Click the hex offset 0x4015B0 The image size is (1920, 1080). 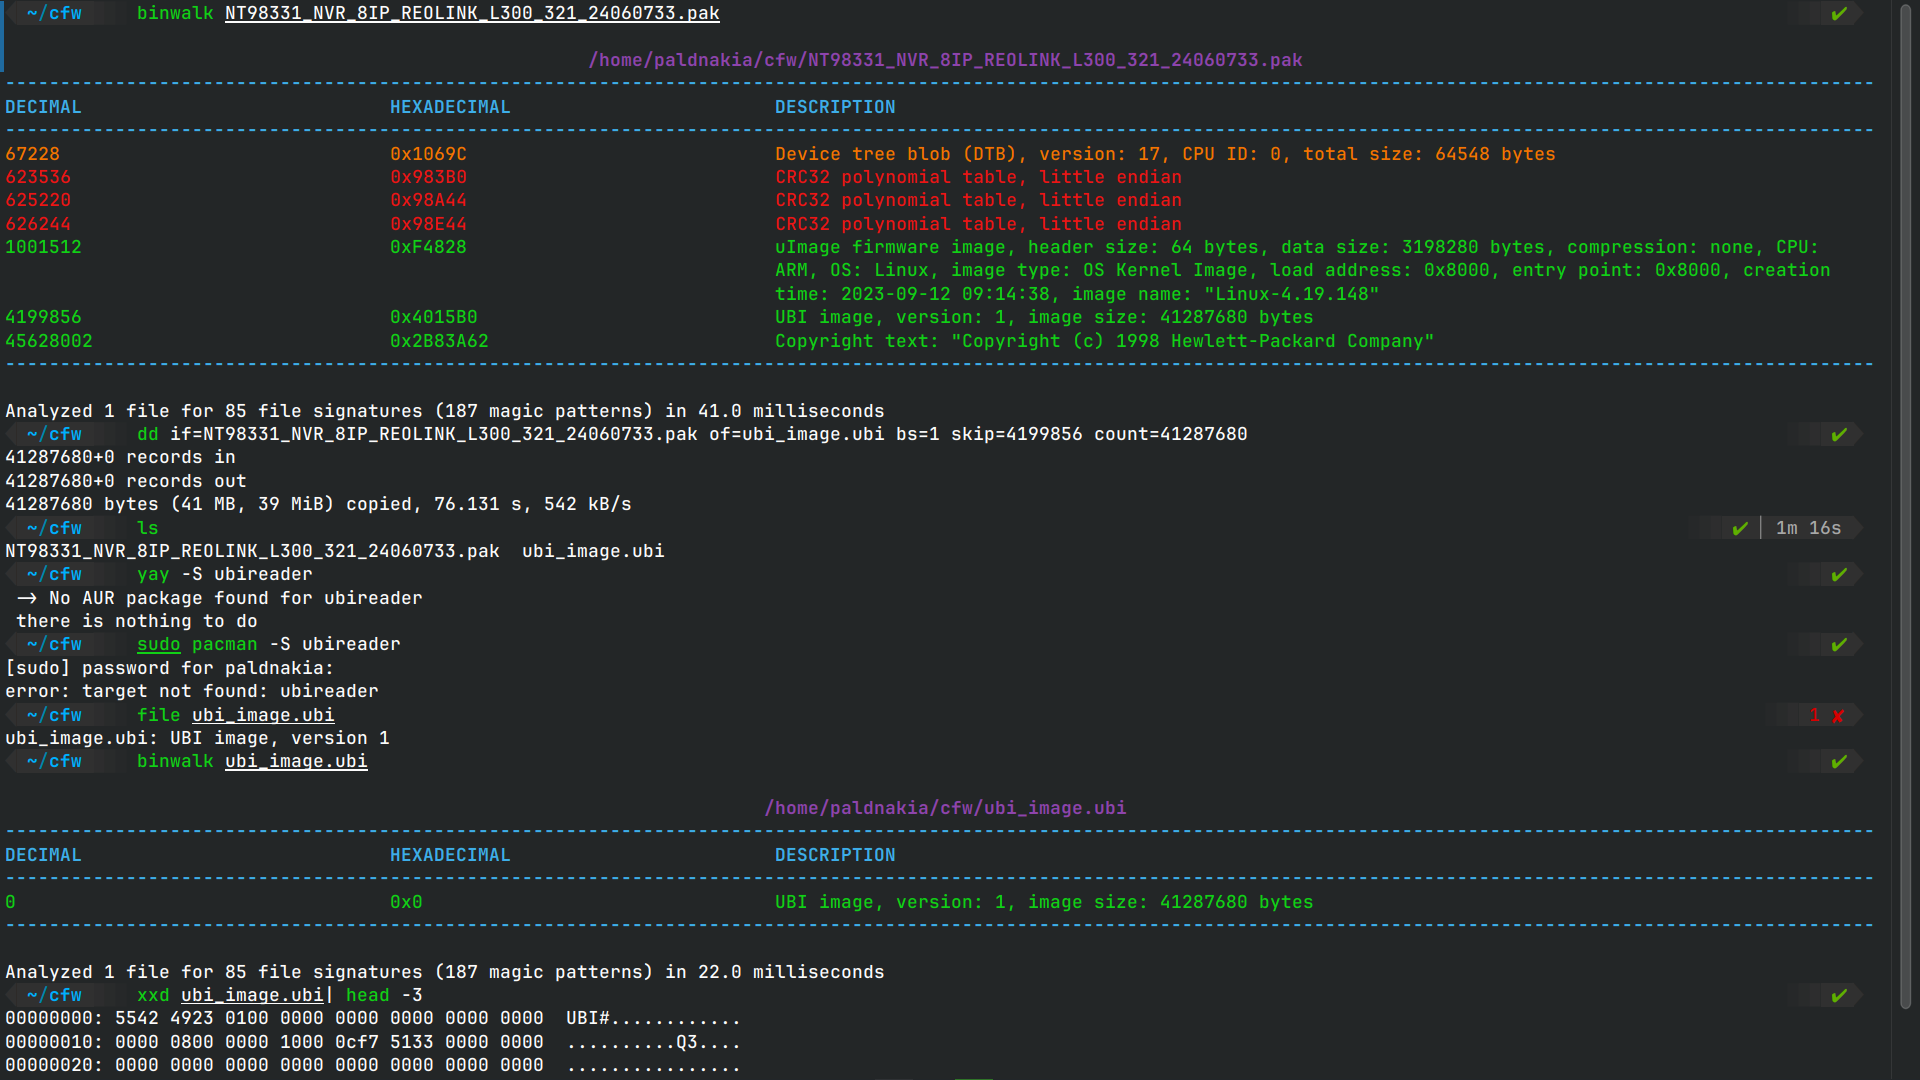433,318
